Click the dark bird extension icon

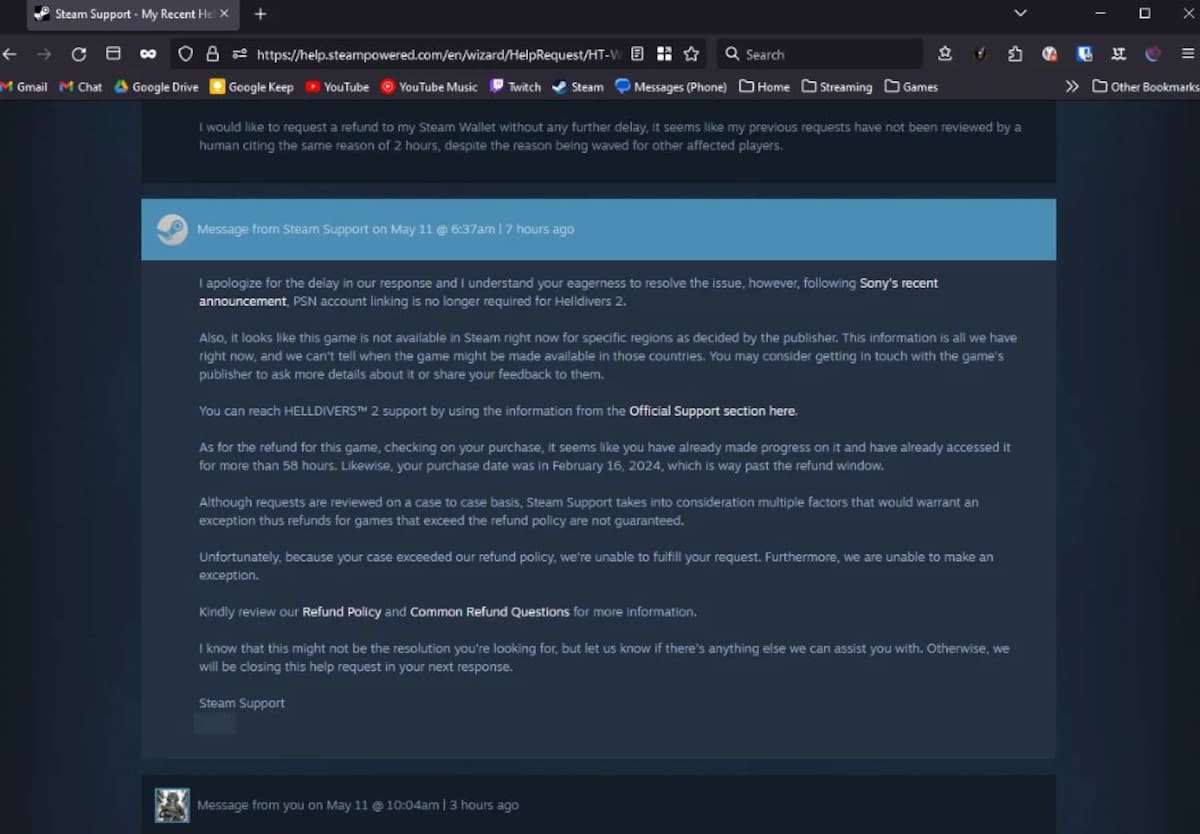pyautogui.click(x=981, y=54)
